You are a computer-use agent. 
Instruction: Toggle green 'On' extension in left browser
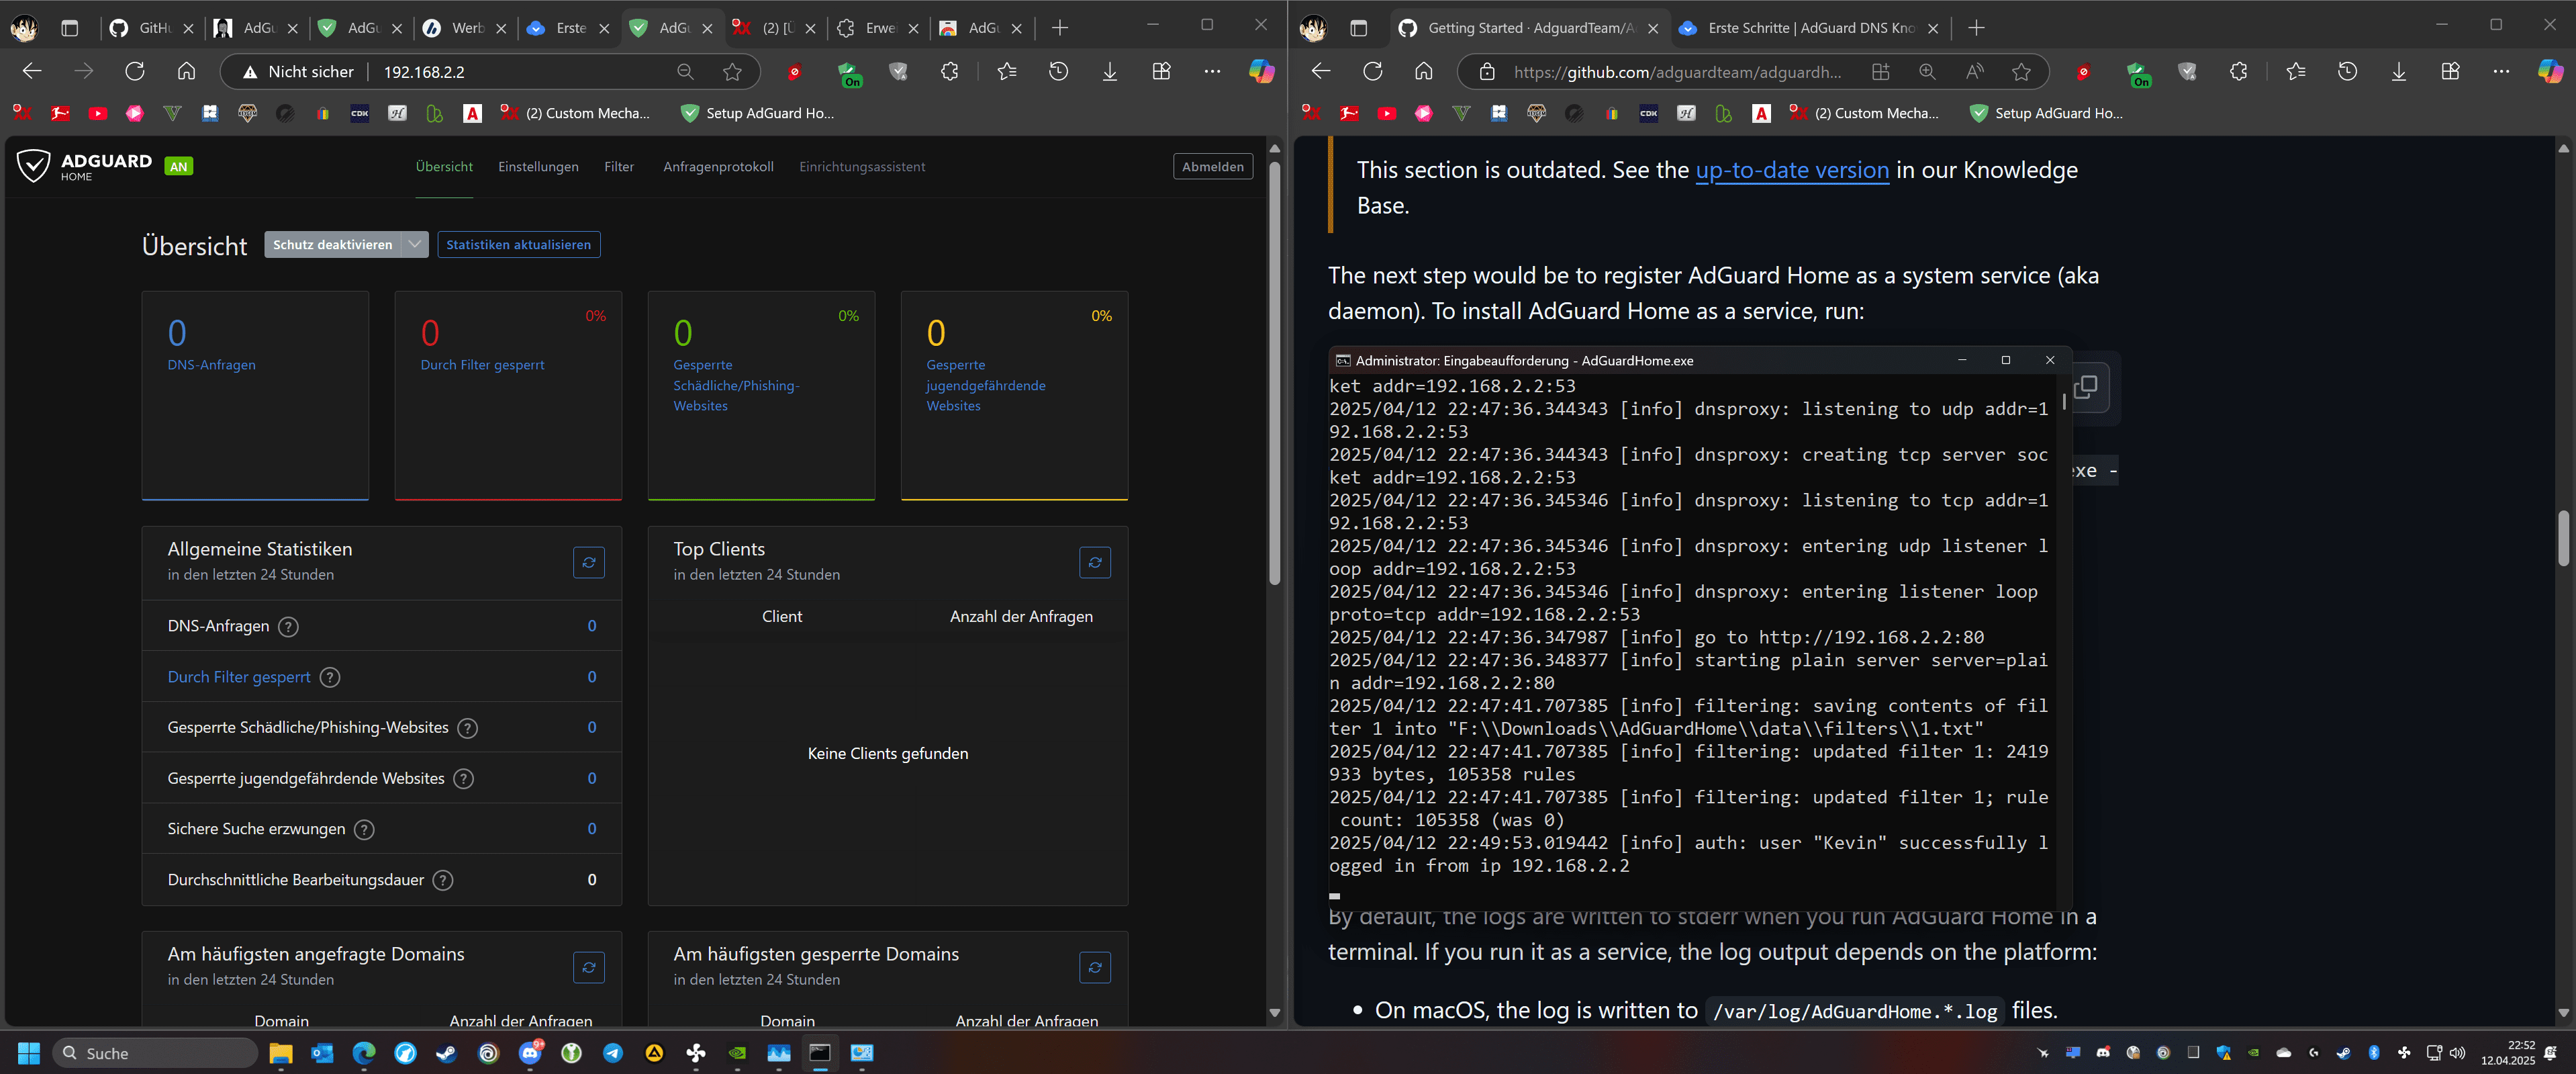click(849, 74)
